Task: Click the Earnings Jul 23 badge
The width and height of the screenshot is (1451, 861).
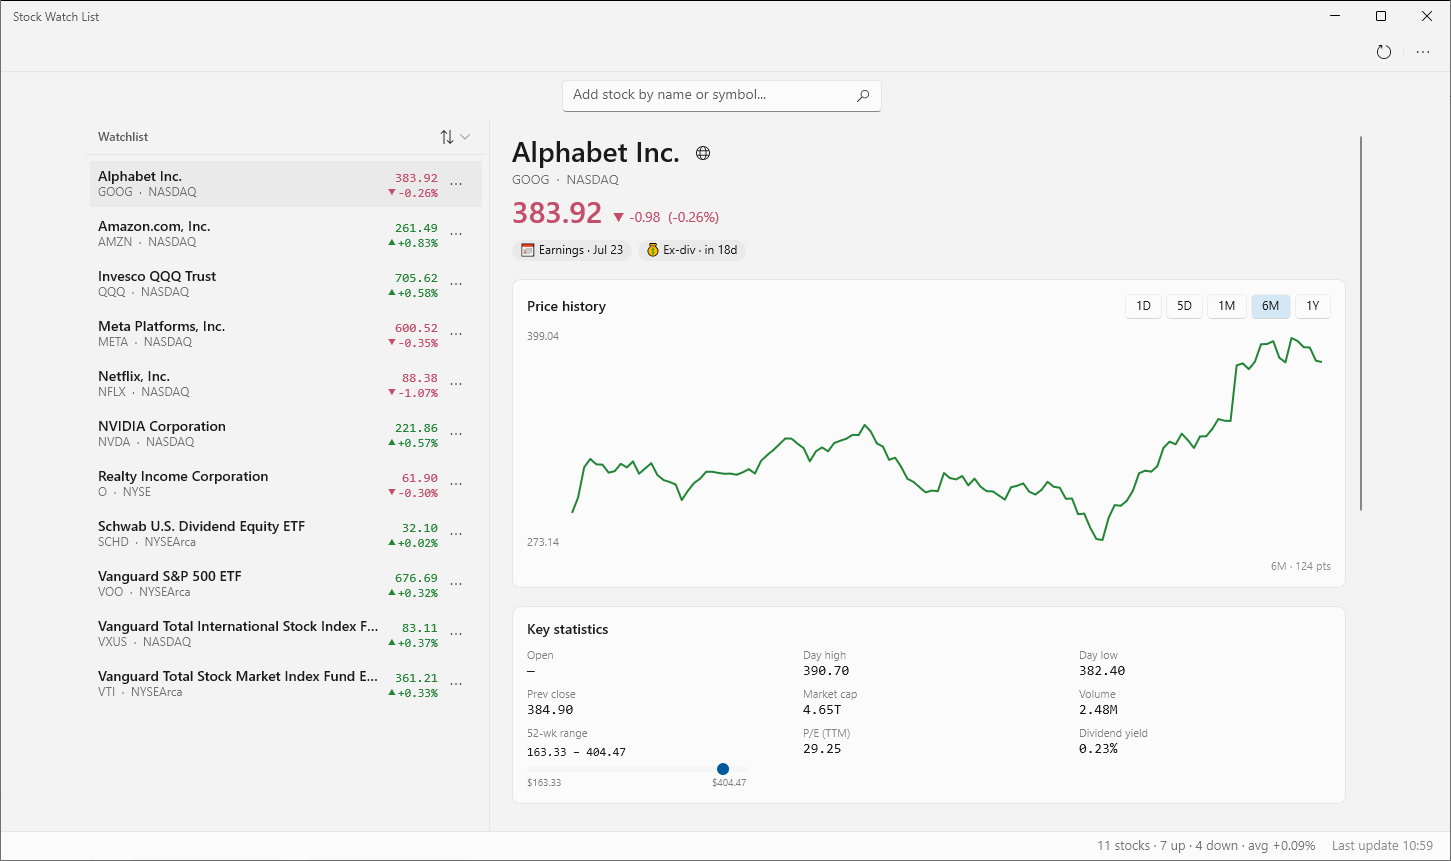Action: coord(572,250)
